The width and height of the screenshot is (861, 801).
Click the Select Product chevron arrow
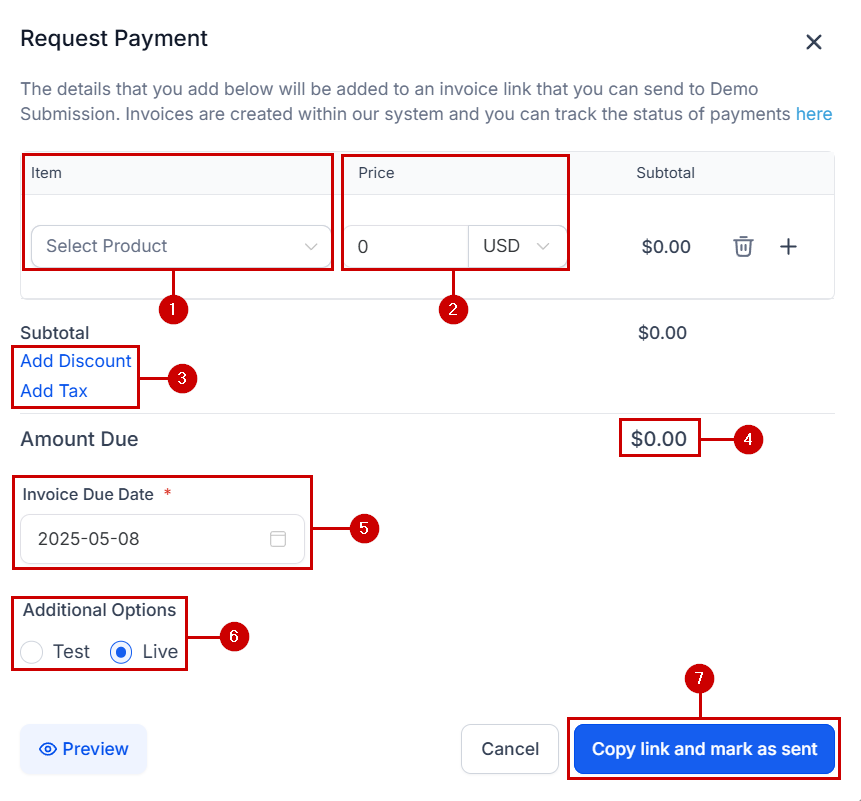click(x=311, y=247)
